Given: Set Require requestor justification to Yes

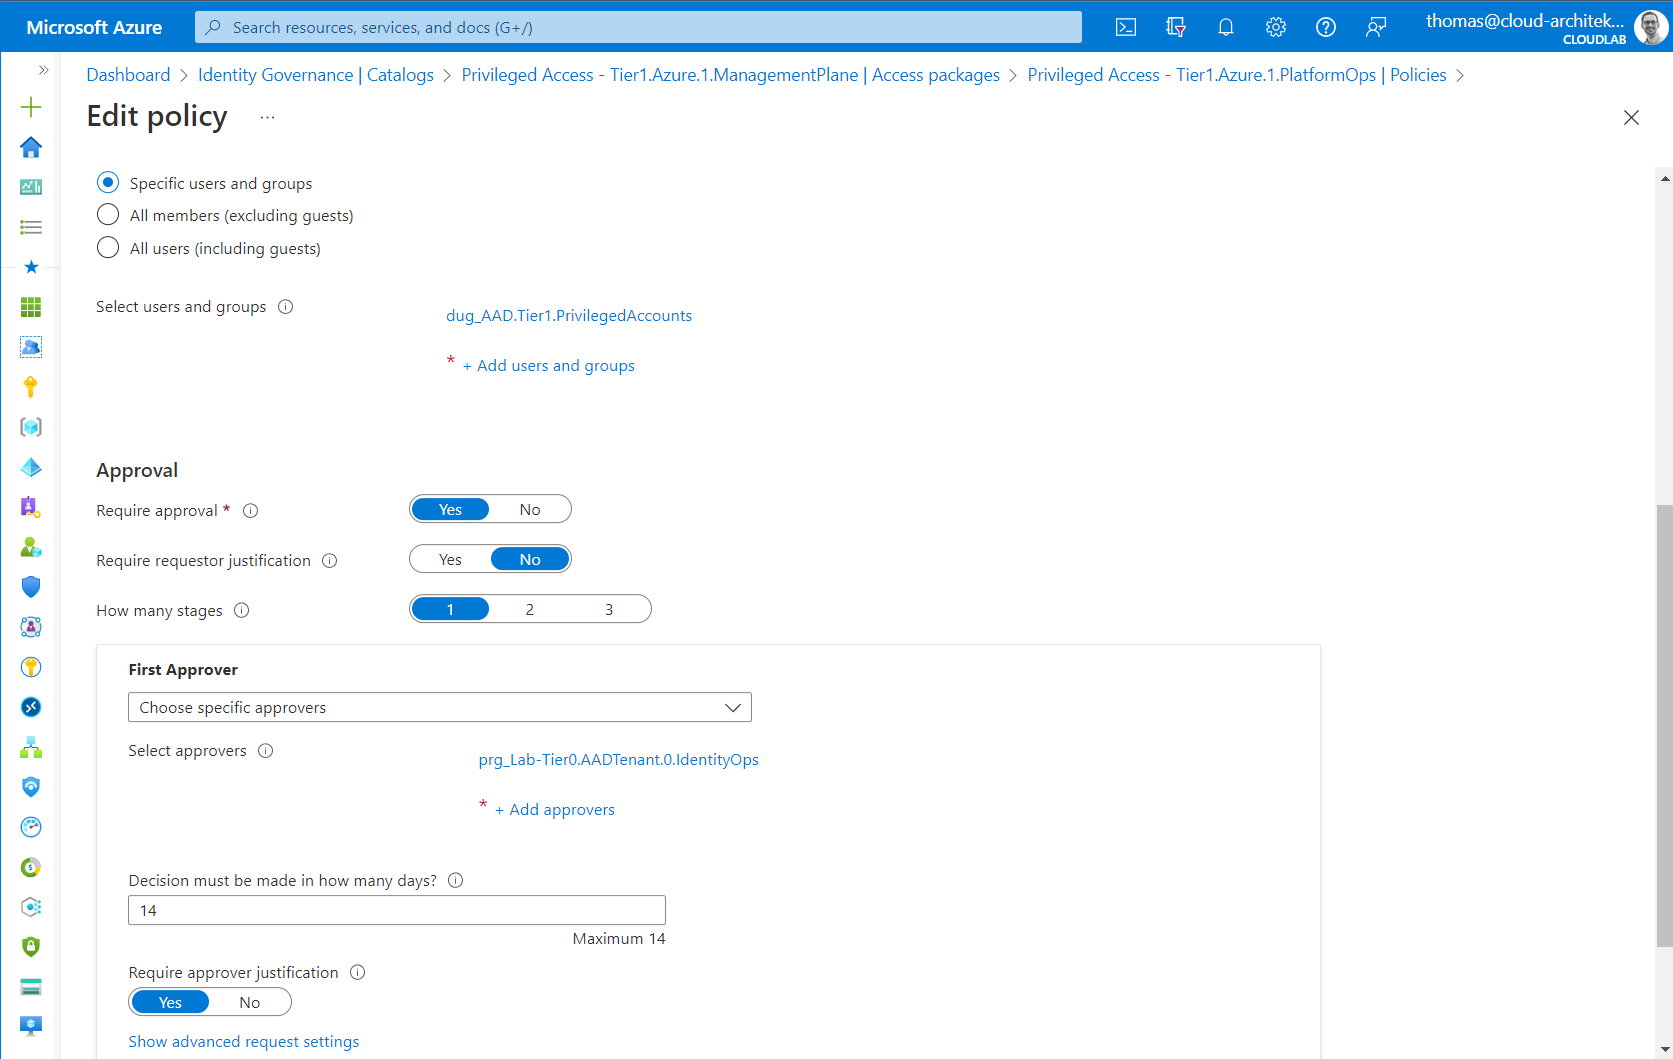Looking at the screenshot, I should pos(450,560).
